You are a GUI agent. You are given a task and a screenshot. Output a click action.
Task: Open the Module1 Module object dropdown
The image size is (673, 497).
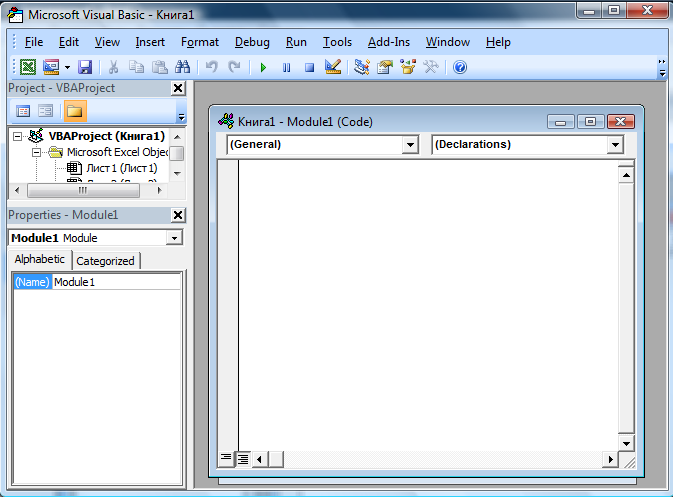click(174, 238)
